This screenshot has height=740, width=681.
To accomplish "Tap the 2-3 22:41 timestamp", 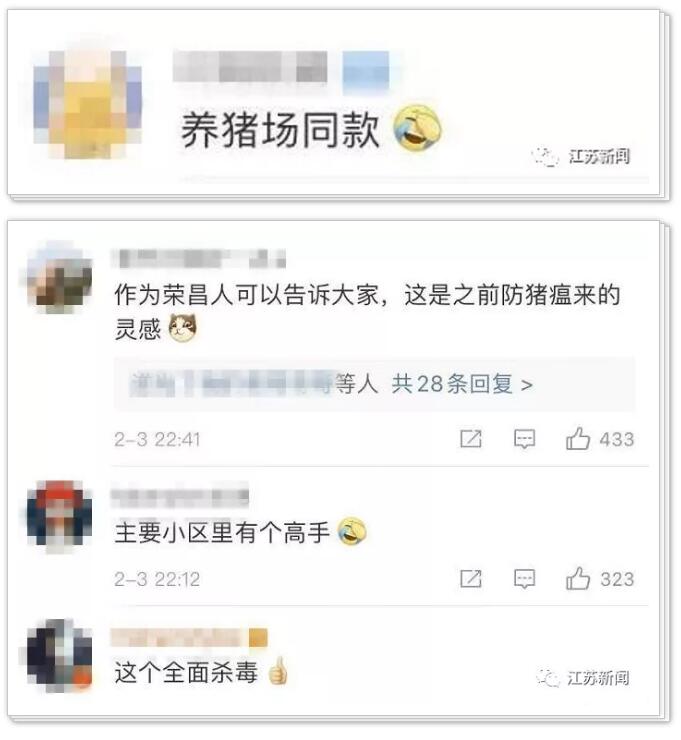I will click(157, 439).
